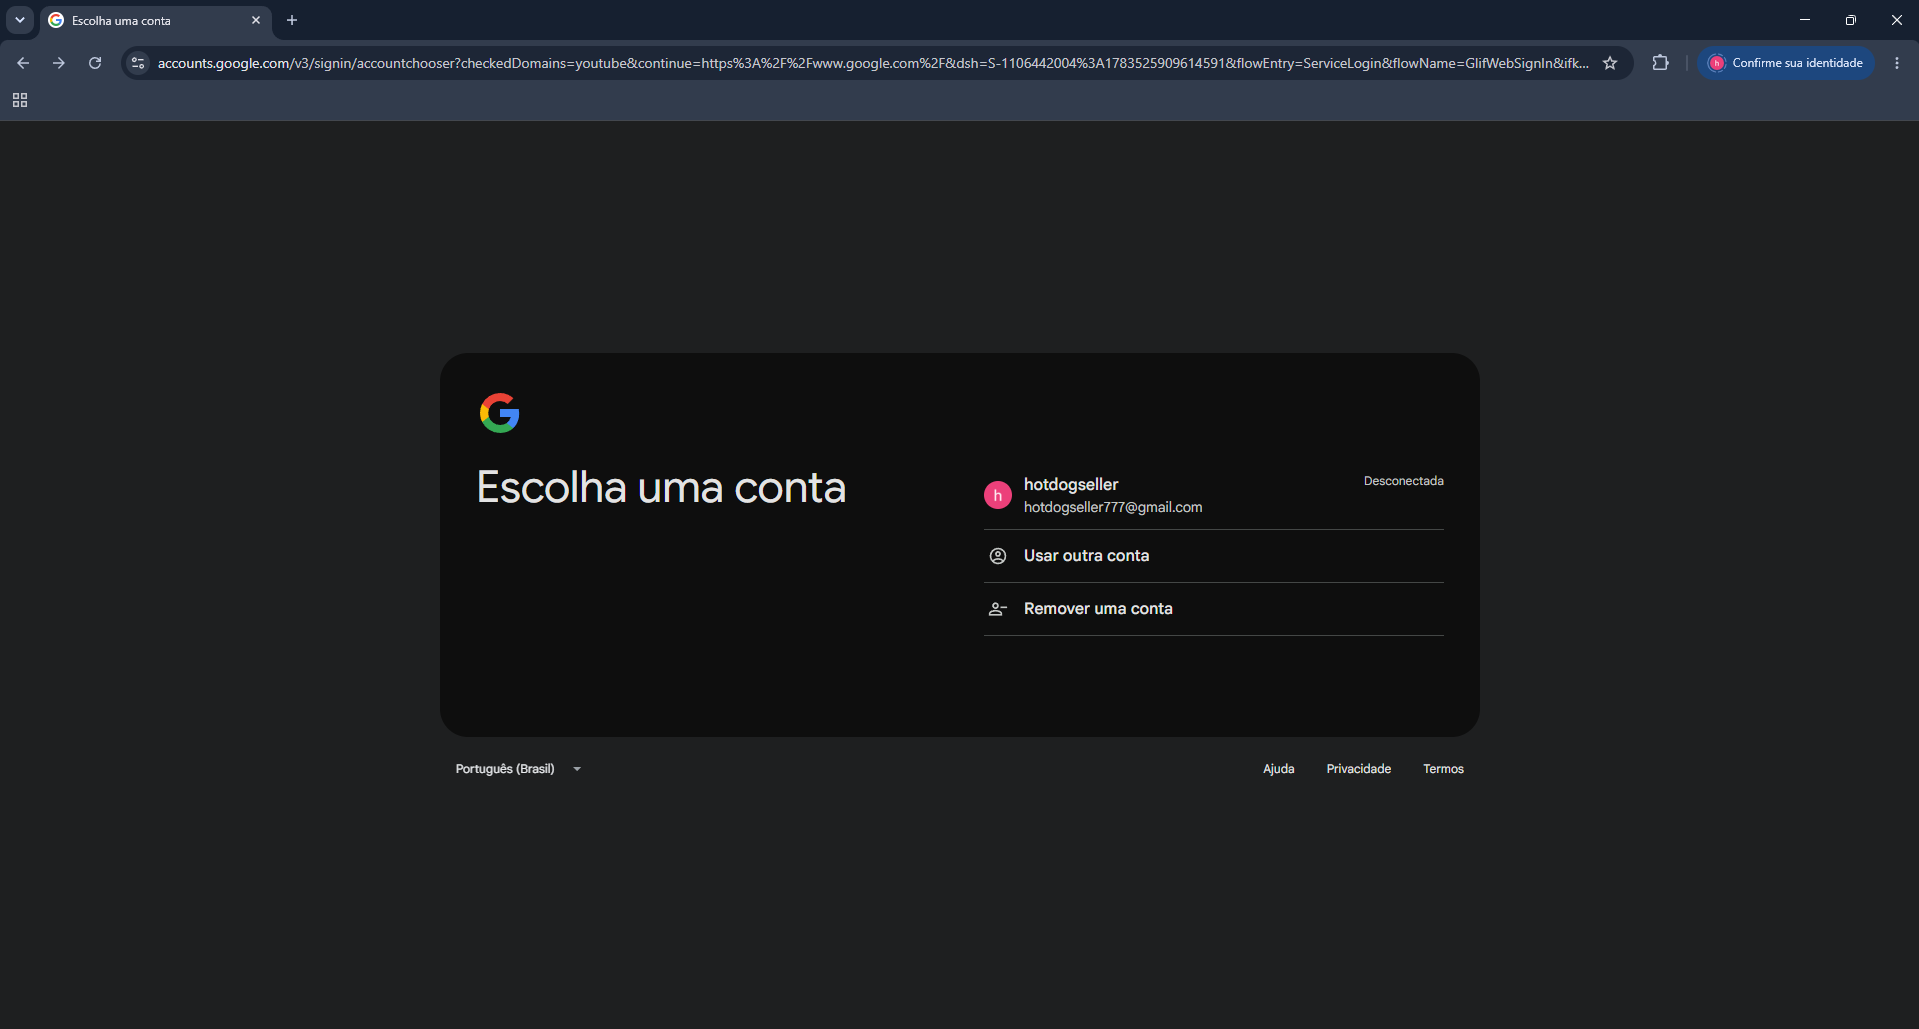The image size is (1919, 1029).
Task: Close the Chrome window
Action: 1897,20
